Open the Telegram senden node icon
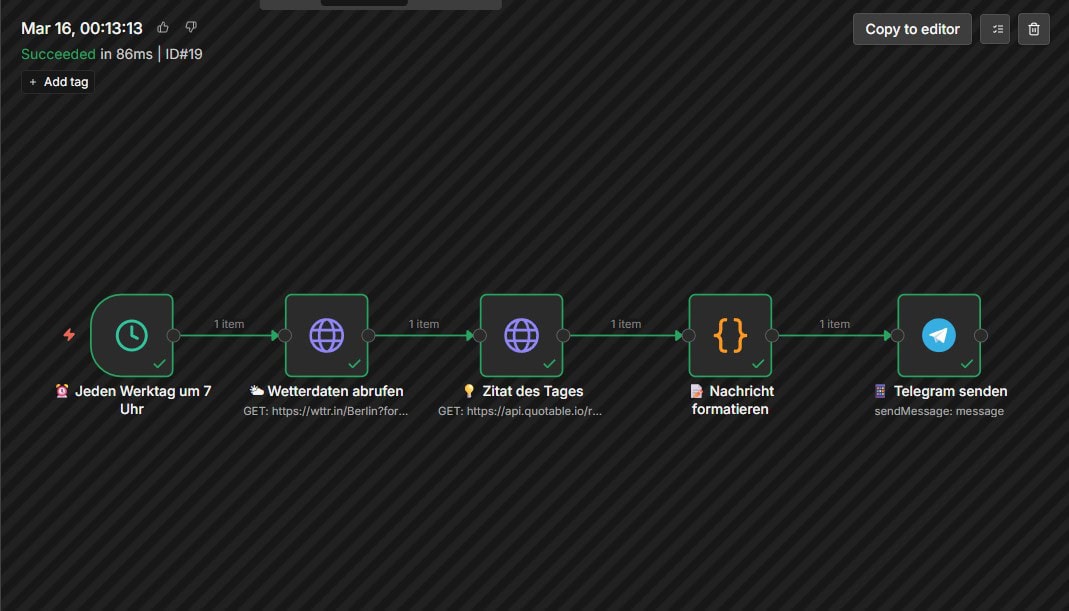1069x611 pixels. tap(938, 334)
